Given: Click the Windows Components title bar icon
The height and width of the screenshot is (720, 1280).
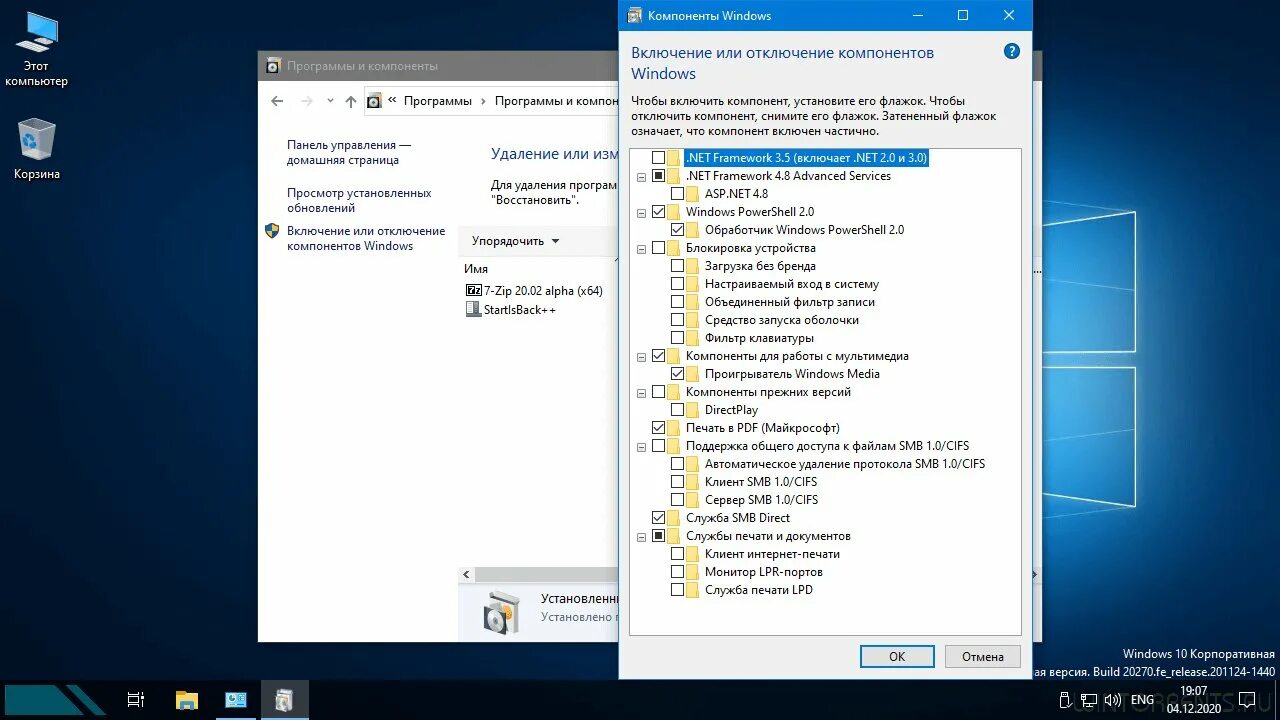Looking at the screenshot, I should pos(634,15).
